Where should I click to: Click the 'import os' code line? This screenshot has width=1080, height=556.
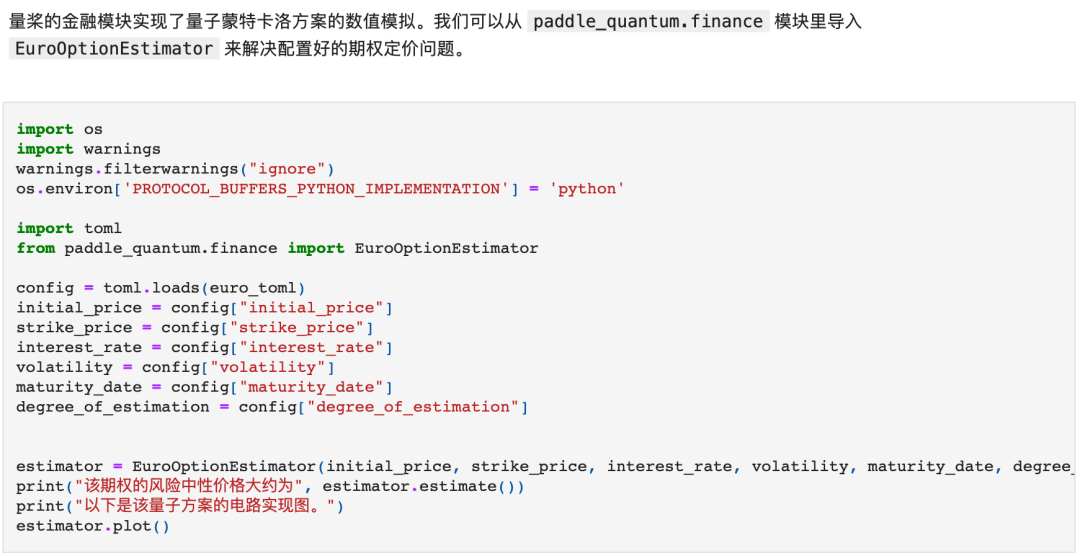coord(59,129)
